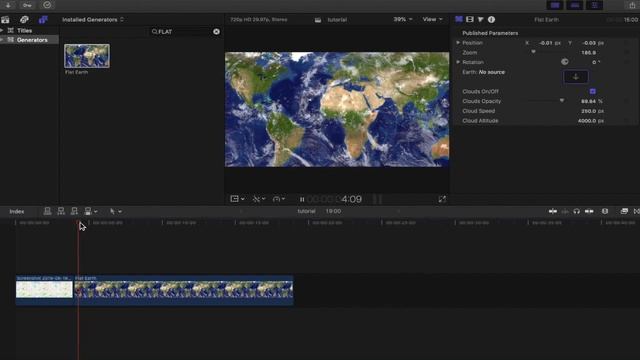640x360 pixels.
Task: Open the viewer View options dropdown
Action: (x=432, y=19)
